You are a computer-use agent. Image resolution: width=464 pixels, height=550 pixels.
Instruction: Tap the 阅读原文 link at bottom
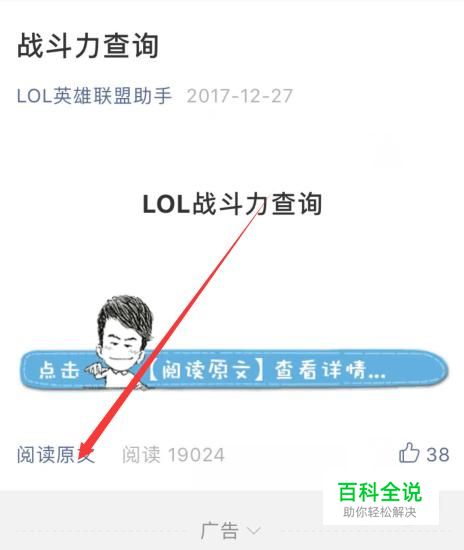(x=56, y=455)
